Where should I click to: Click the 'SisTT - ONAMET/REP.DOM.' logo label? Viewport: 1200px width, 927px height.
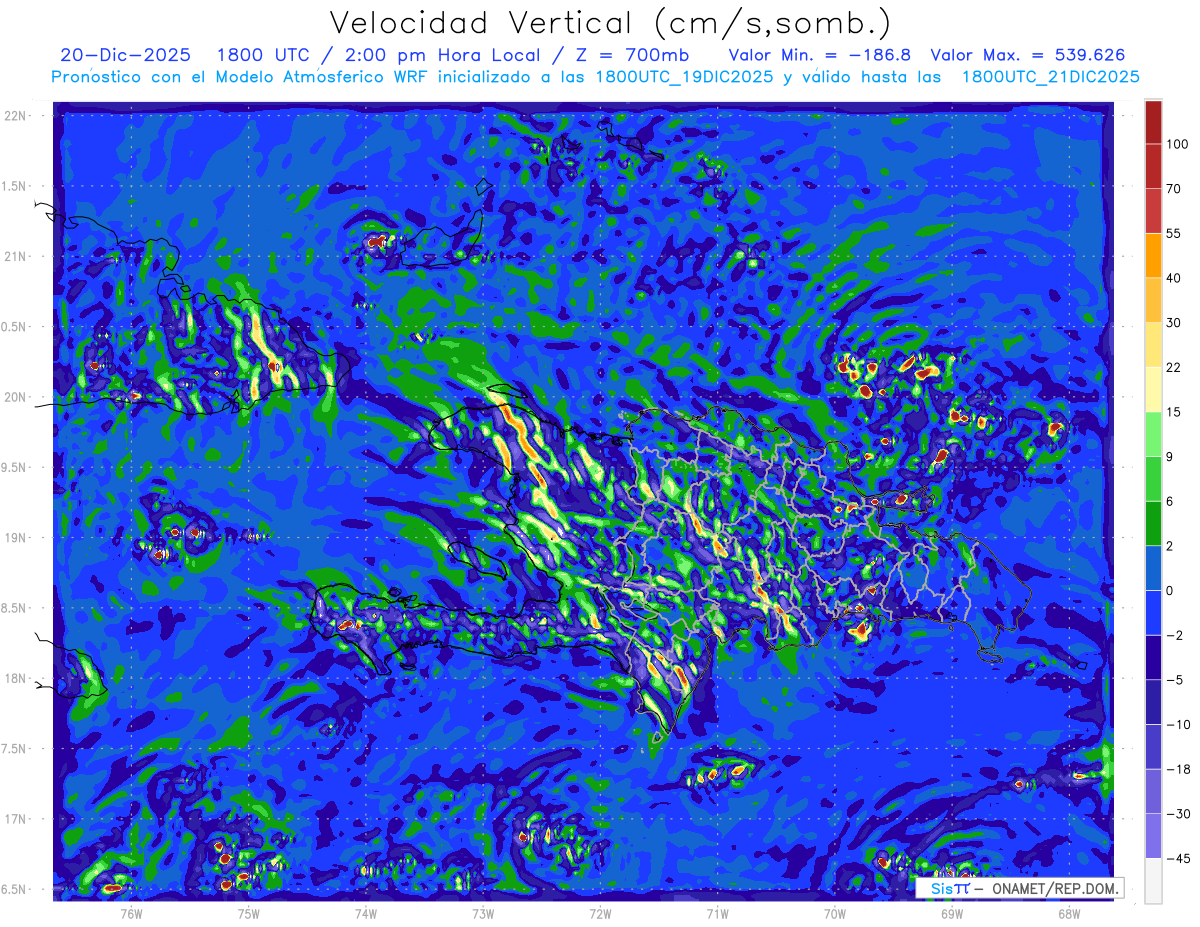[x=1019, y=888]
